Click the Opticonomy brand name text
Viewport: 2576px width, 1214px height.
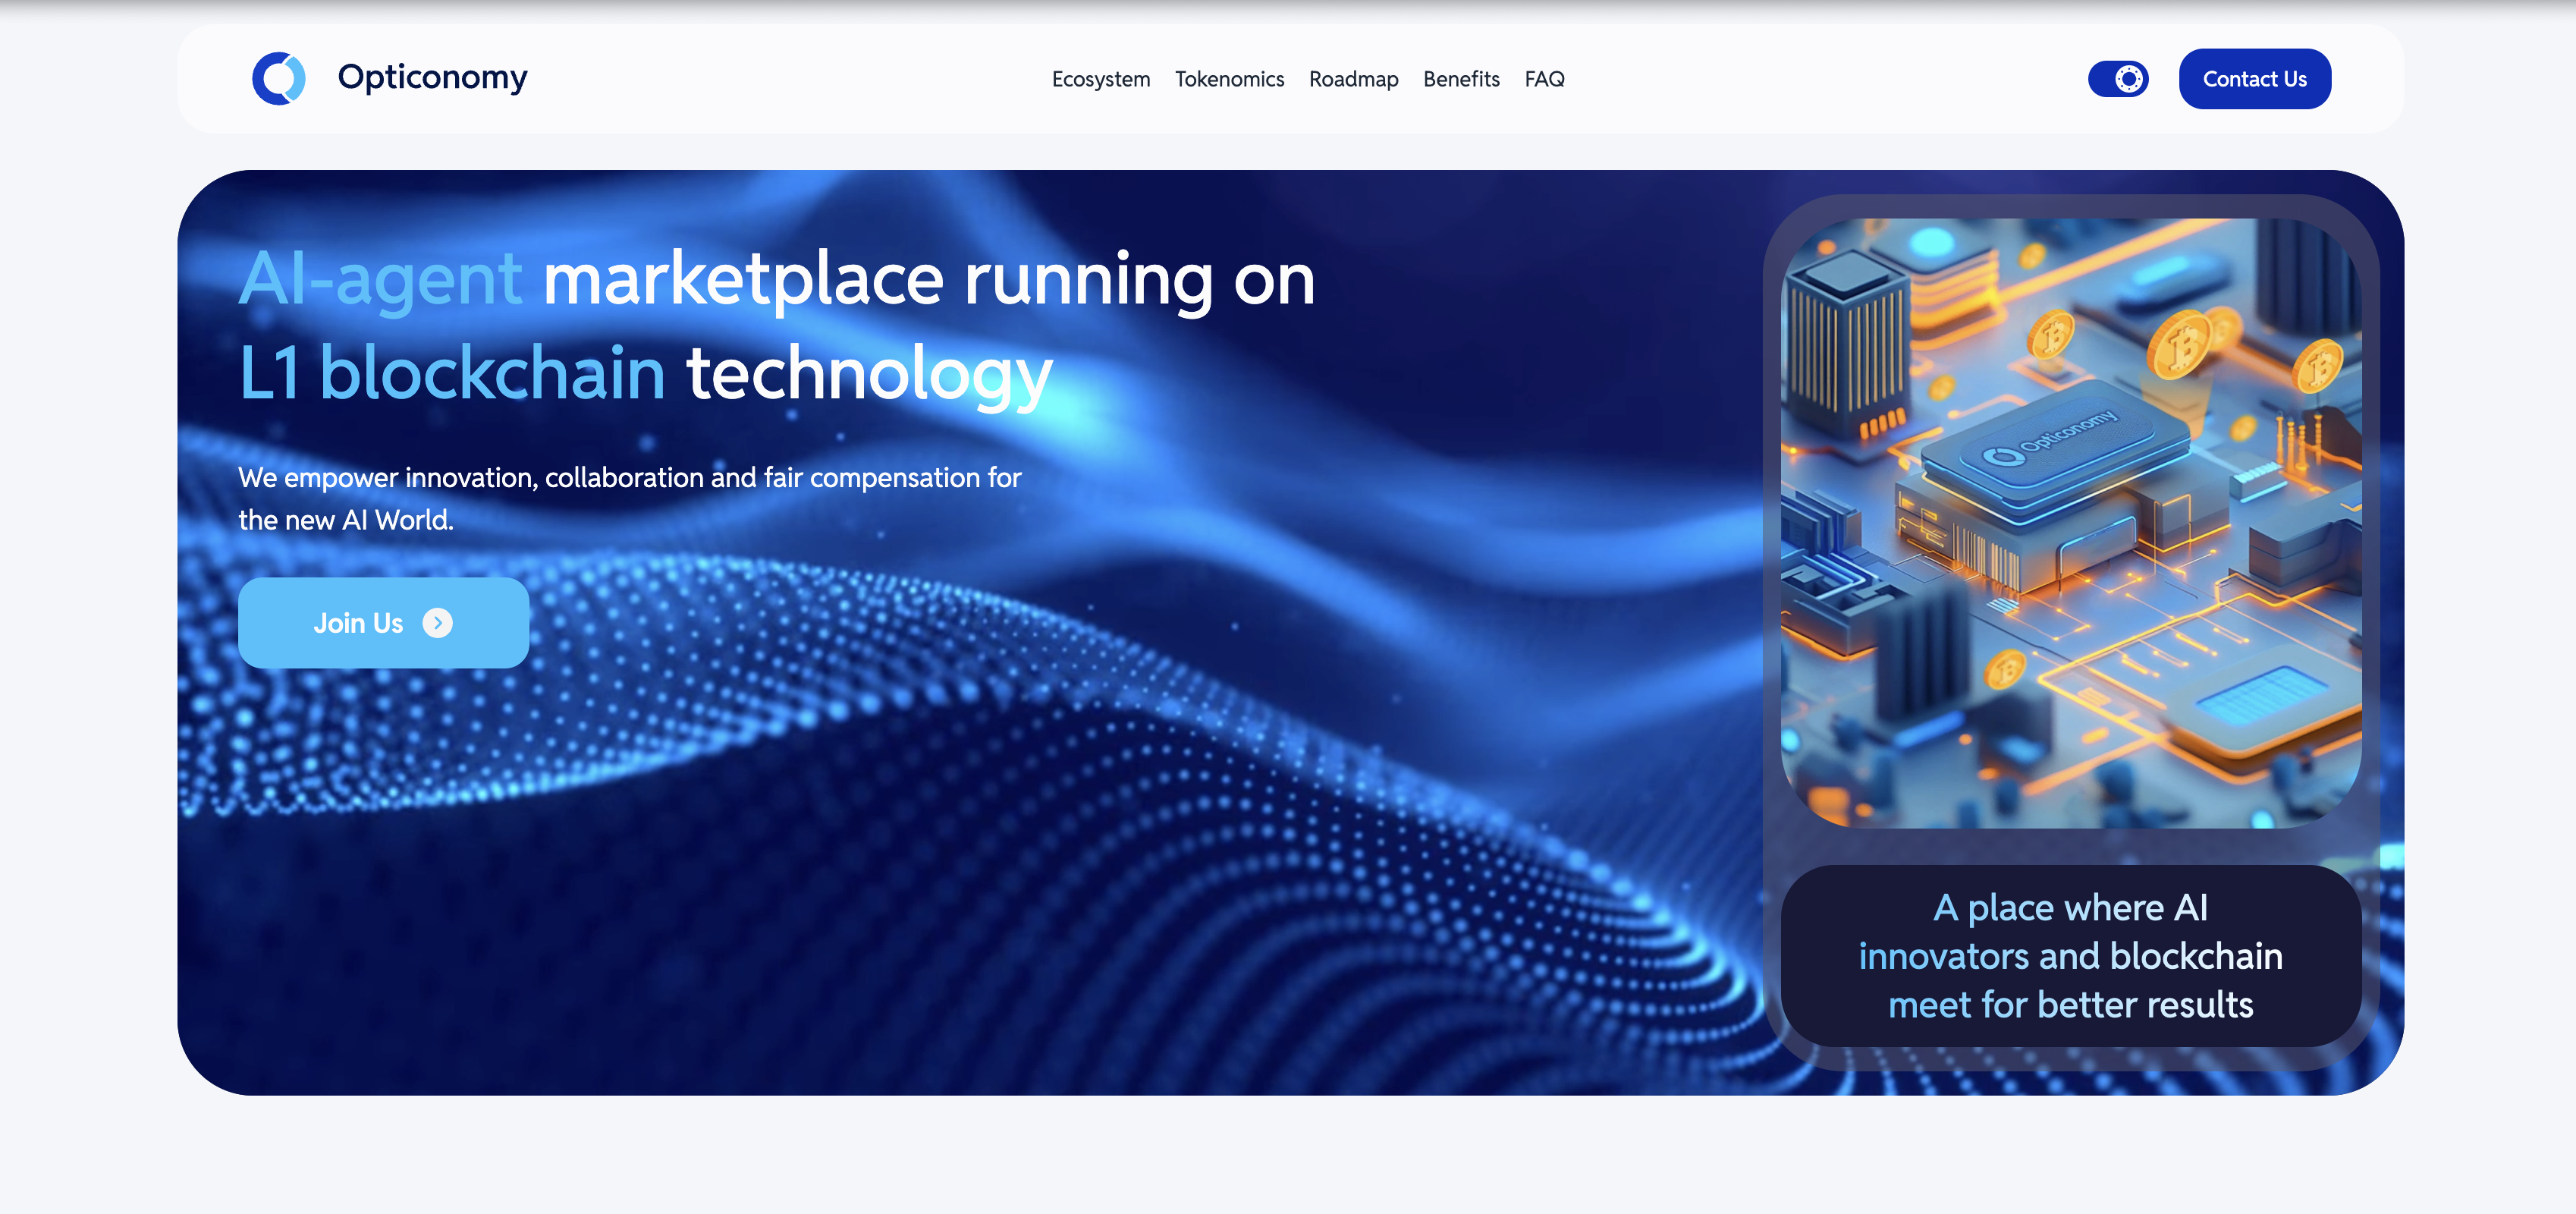(432, 78)
